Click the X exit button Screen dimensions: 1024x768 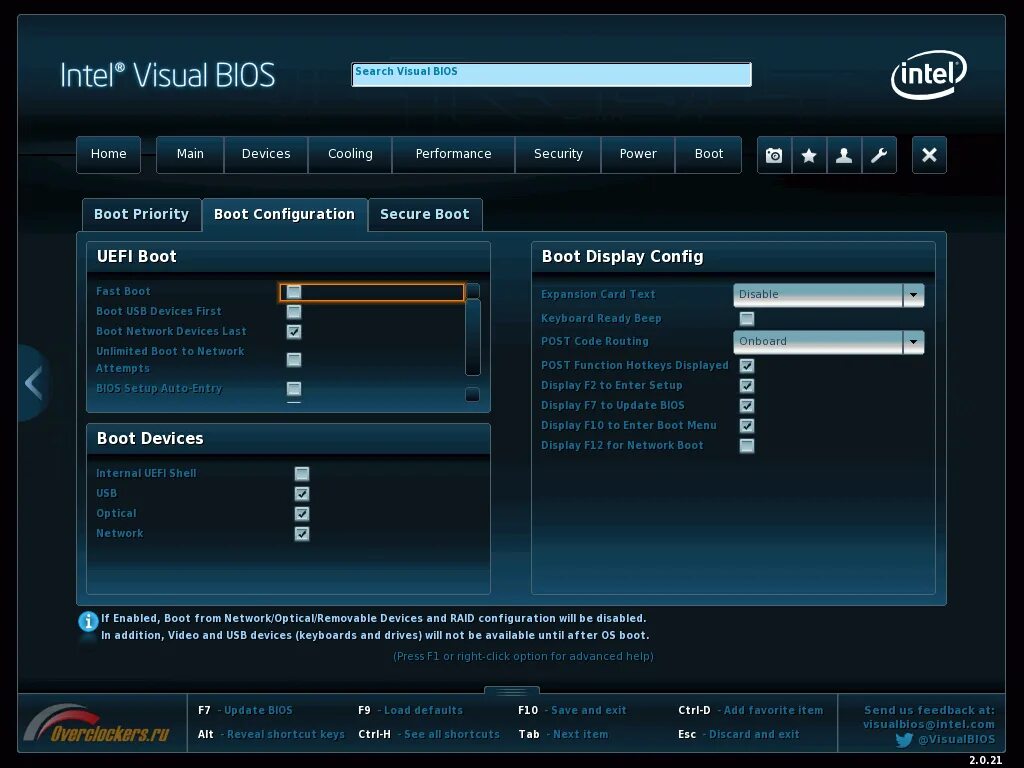click(x=929, y=155)
